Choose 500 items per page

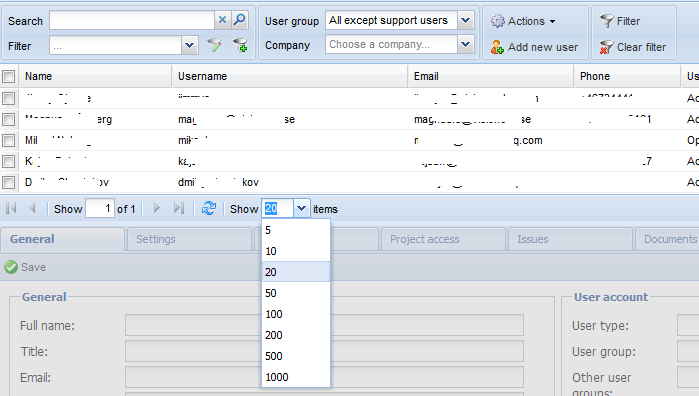pyautogui.click(x=296, y=356)
